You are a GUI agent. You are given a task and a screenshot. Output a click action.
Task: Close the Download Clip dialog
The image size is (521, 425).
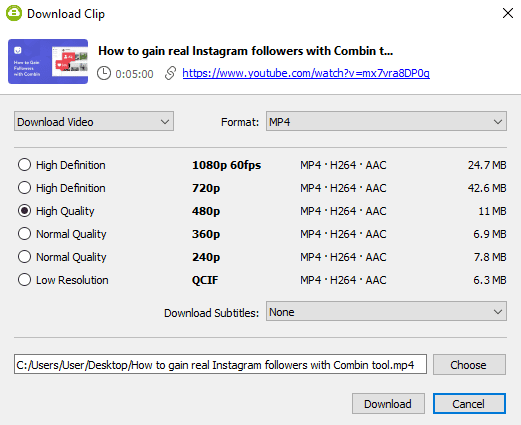(508, 13)
